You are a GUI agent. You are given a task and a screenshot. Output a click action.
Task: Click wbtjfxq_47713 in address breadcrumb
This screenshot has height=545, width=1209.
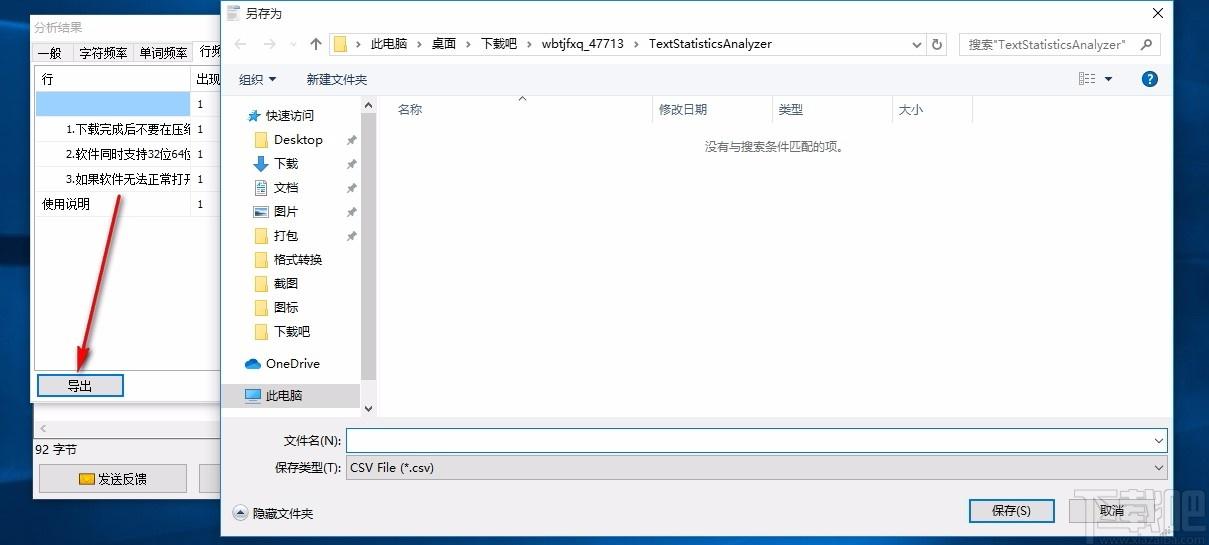click(x=583, y=44)
